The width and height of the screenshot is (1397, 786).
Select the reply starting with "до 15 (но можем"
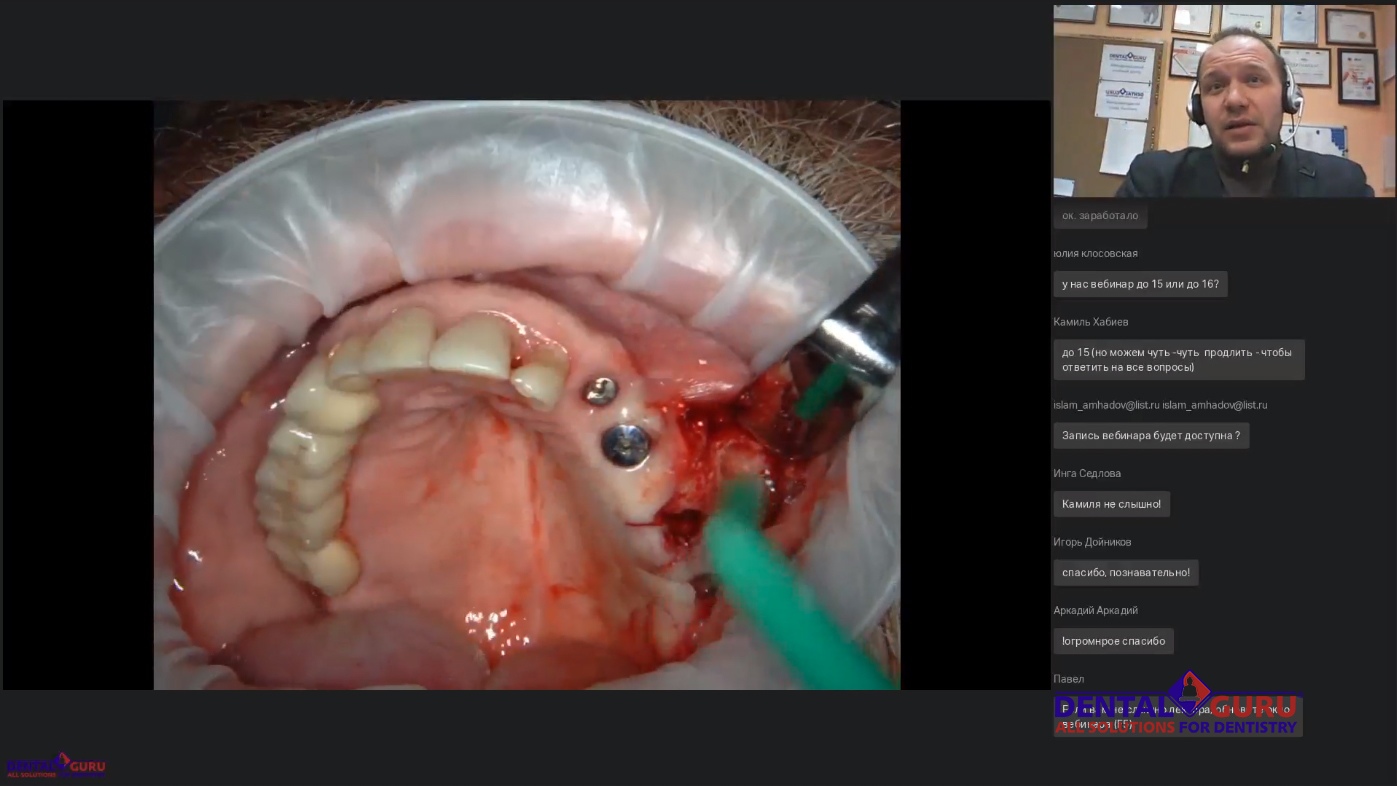(x=1178, y=360)
